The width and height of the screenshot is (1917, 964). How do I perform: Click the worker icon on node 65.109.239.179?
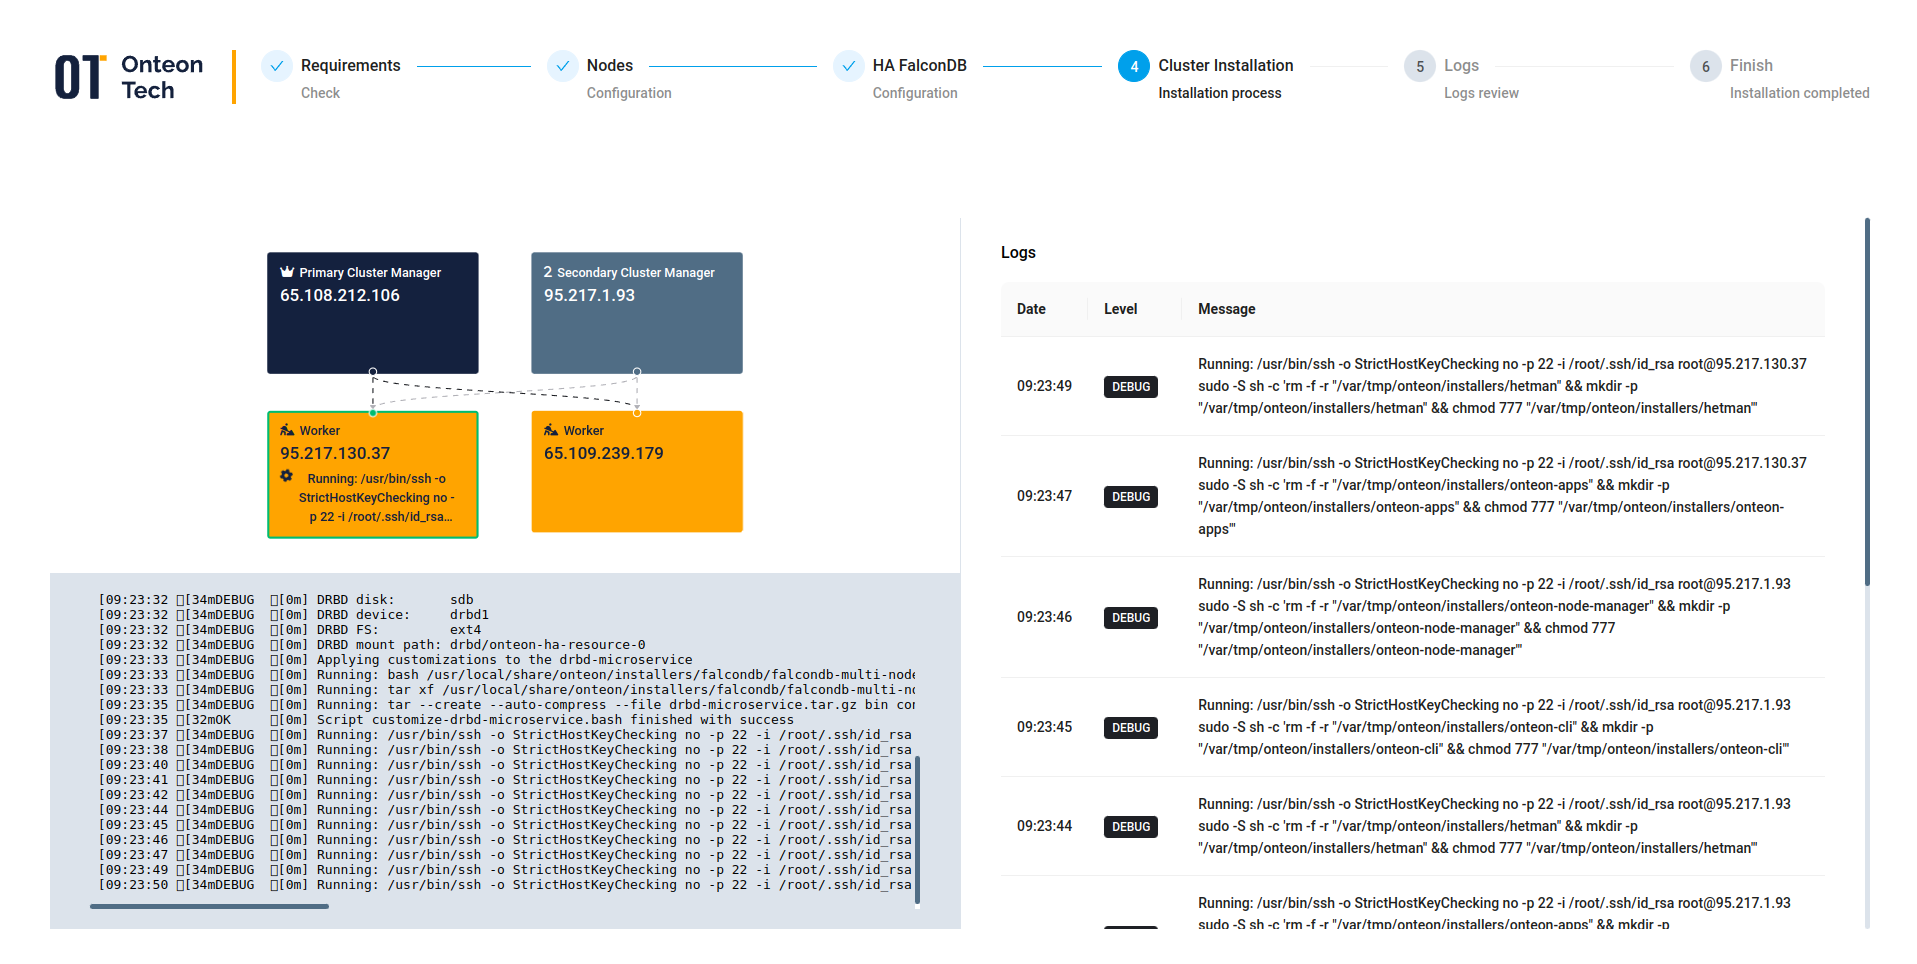tap(551, 430)
